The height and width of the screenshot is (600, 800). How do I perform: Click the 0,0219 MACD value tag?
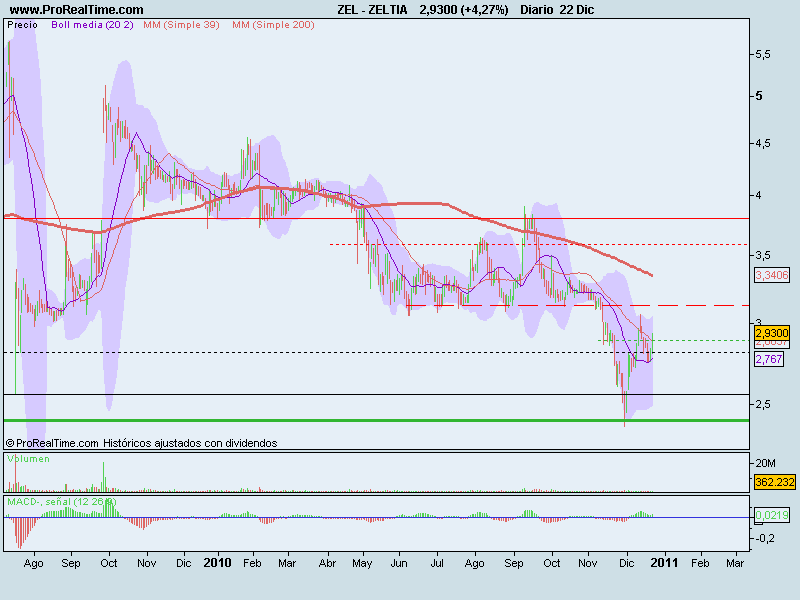point(772,515)
